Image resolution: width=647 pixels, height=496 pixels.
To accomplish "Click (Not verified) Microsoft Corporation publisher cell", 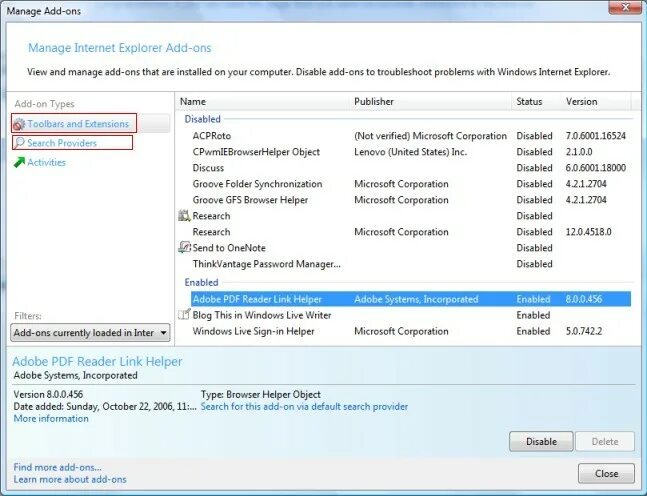I will pyautogui.click(x=430, y=136).
